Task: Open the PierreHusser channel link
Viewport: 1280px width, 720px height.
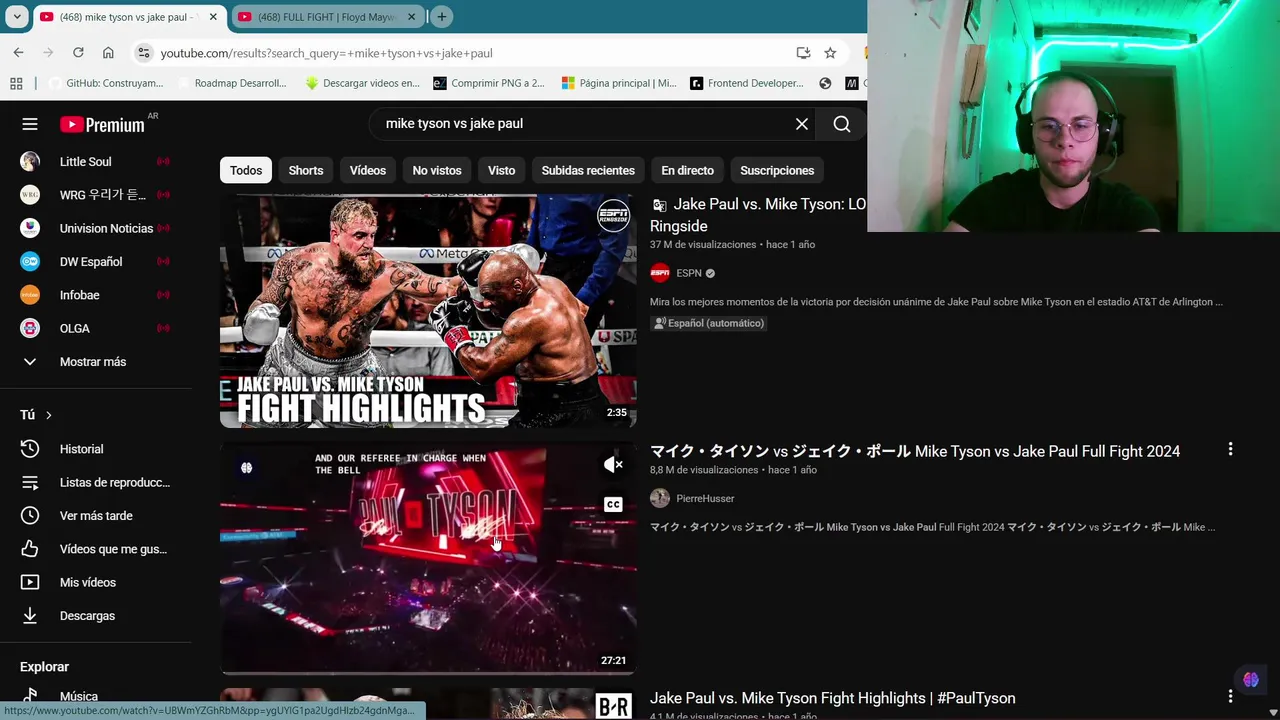Action: click(x=705, y=498)
